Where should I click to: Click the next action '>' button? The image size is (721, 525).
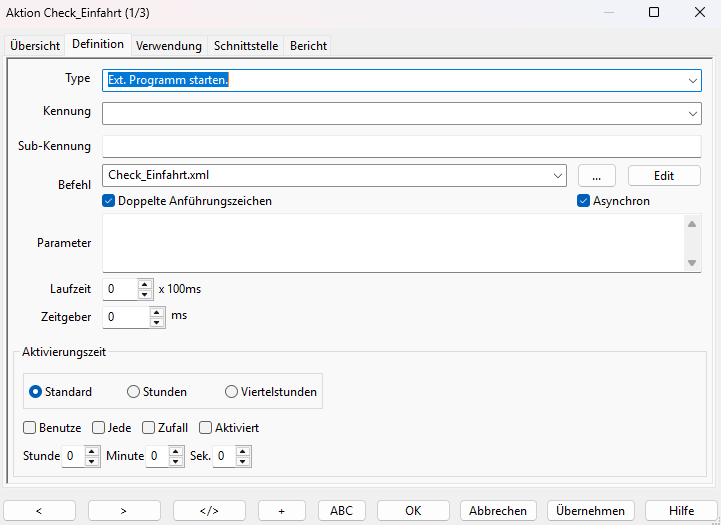[x=124, y=510]
